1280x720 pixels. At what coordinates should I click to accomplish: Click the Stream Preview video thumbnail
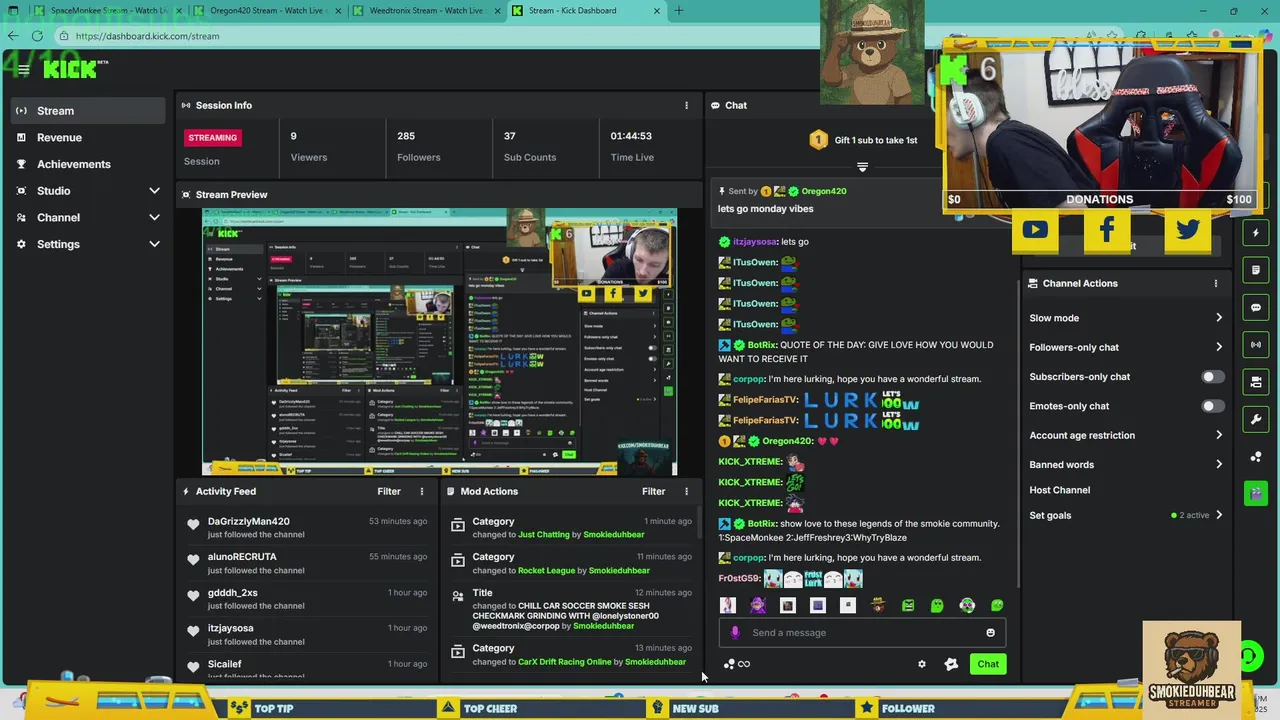tap(440, 342)
